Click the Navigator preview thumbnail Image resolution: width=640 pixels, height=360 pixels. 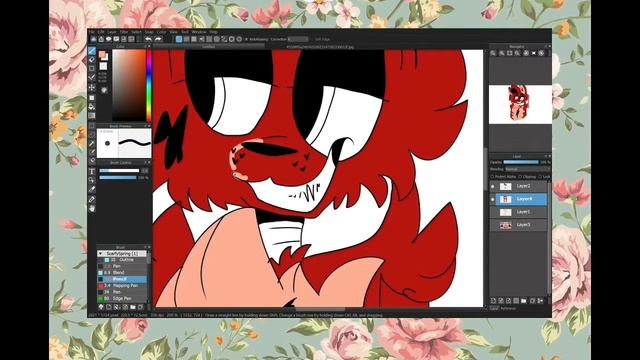pyautogui.click(x=520, y=104)
